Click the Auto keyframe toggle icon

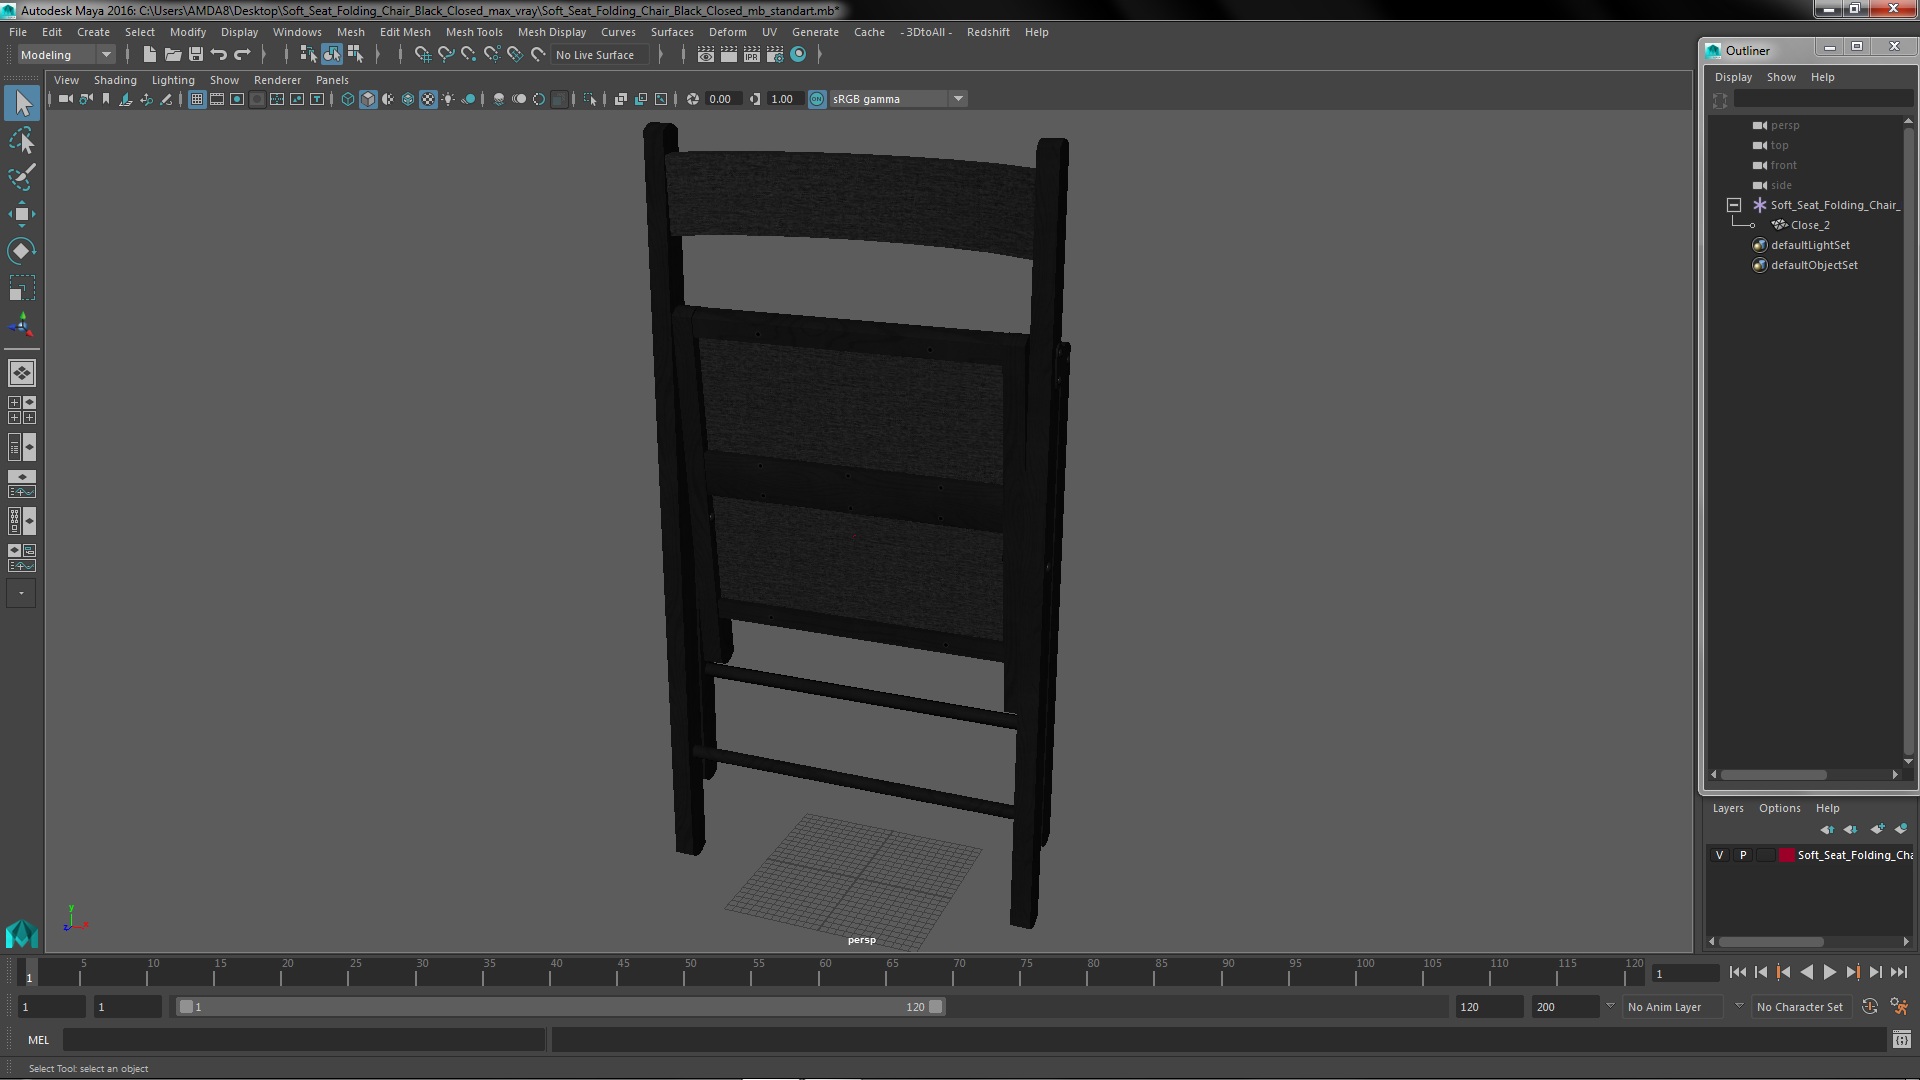1869,1007
